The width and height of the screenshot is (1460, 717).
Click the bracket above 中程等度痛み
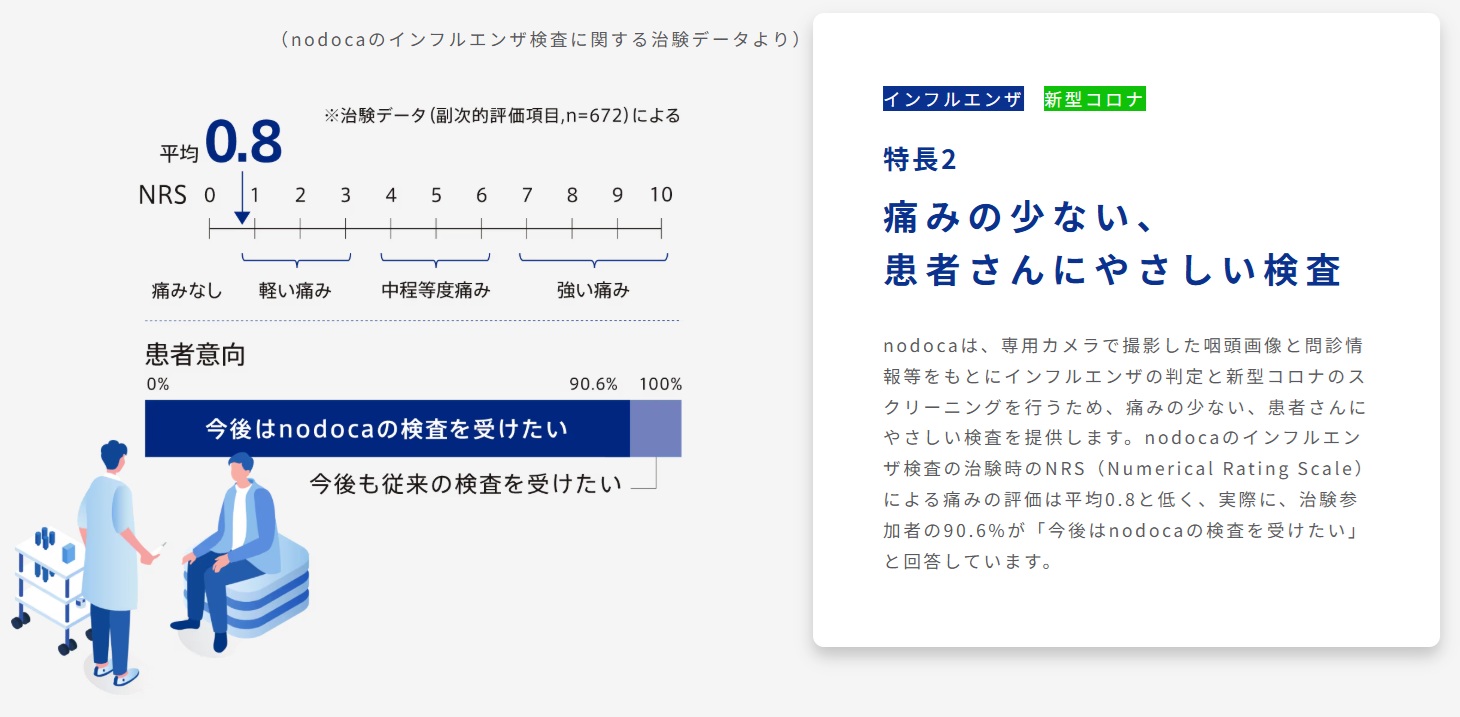pyautogui.click(x=436, y=260)
